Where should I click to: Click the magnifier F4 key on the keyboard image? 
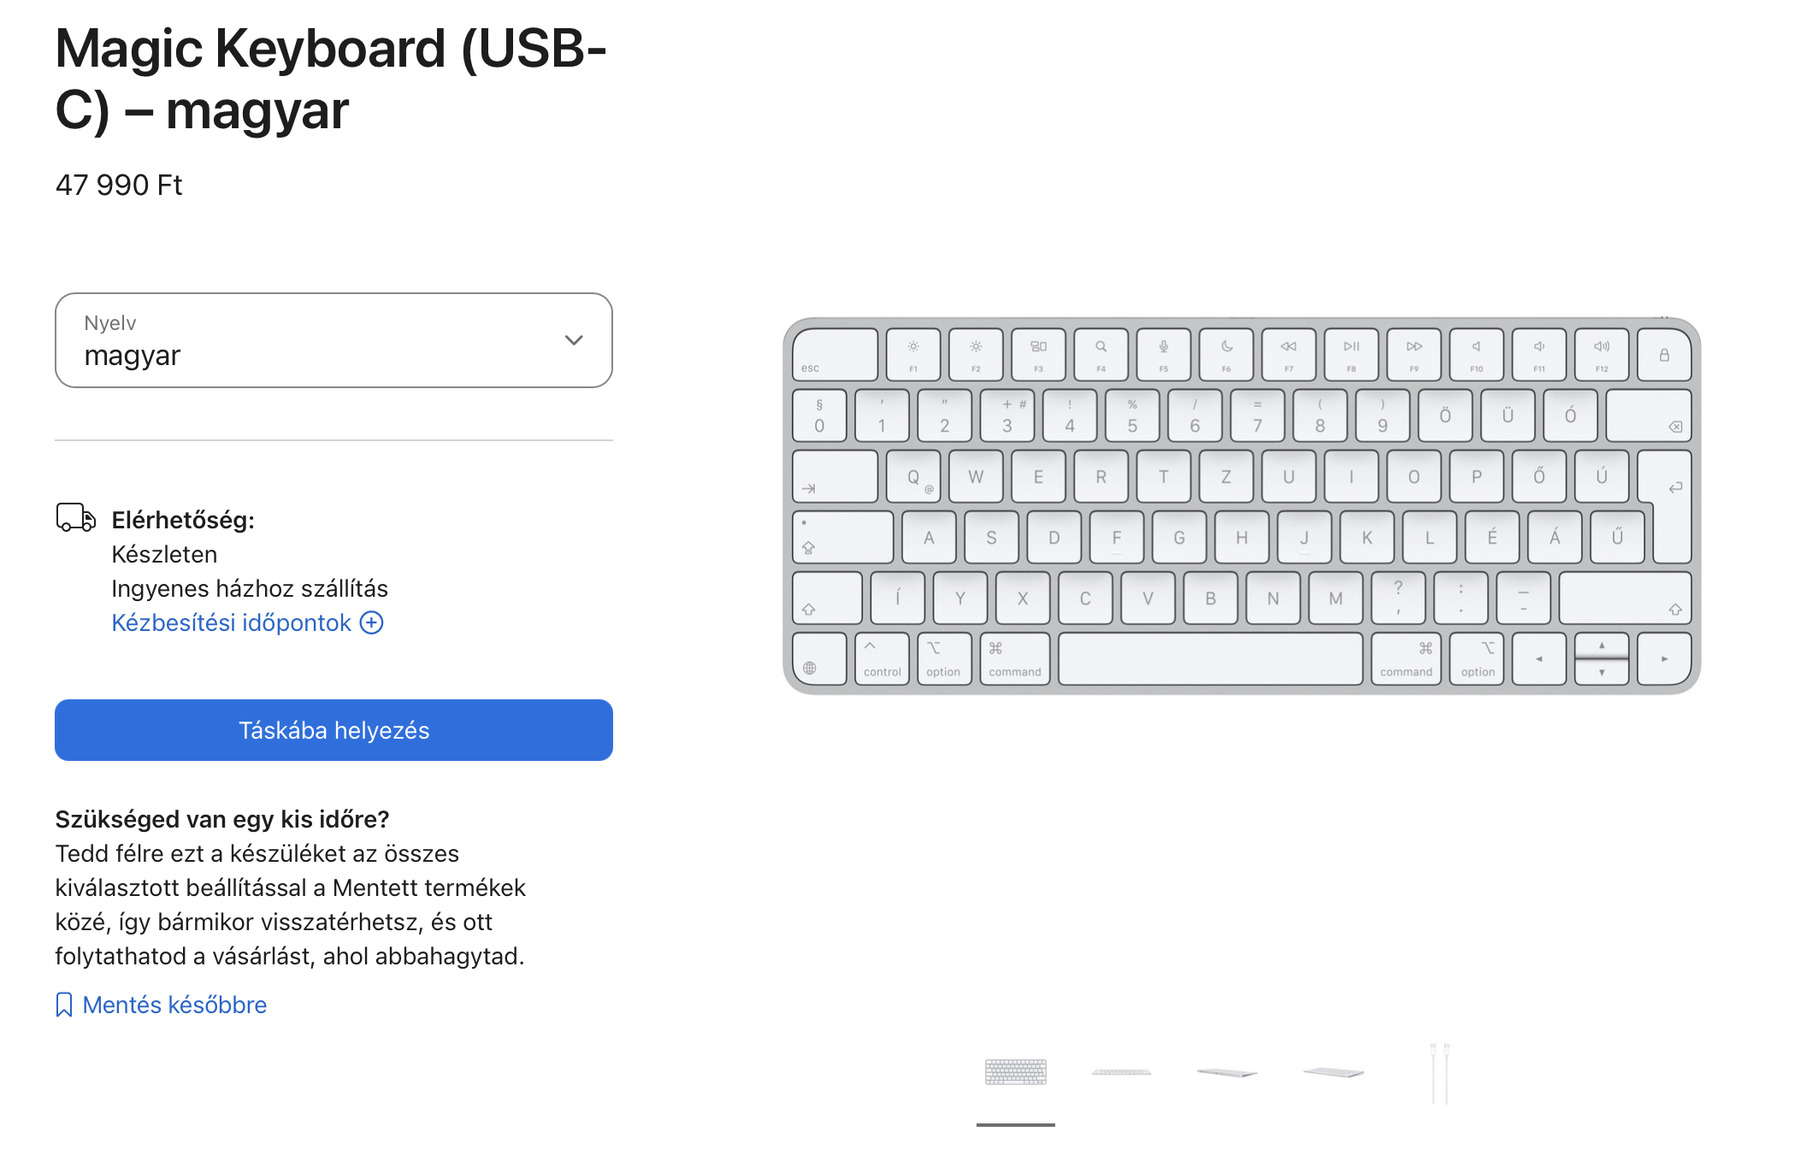1101,354
